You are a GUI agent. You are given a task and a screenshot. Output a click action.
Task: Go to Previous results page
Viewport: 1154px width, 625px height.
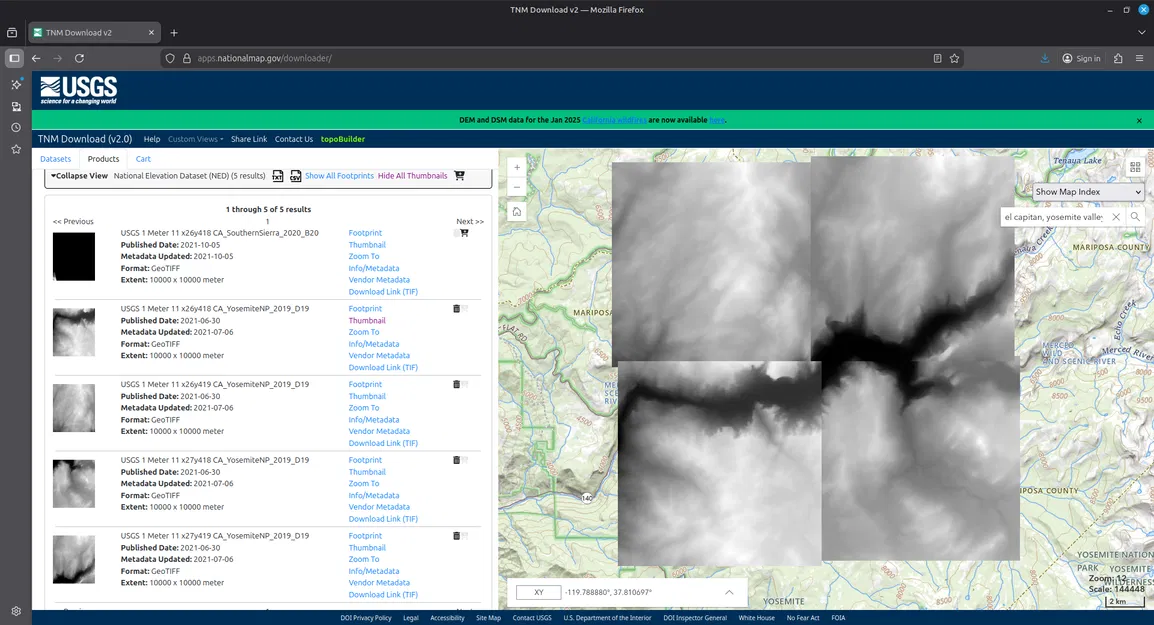pos(73,222)
